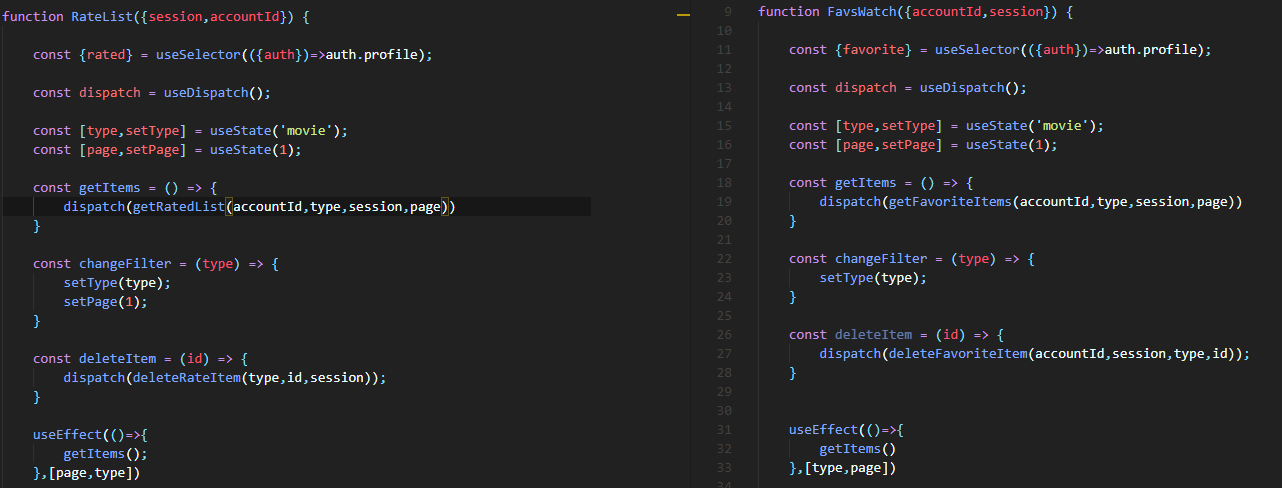
Task: Click line number 9 in right gutter
Action: pos(728,11)
